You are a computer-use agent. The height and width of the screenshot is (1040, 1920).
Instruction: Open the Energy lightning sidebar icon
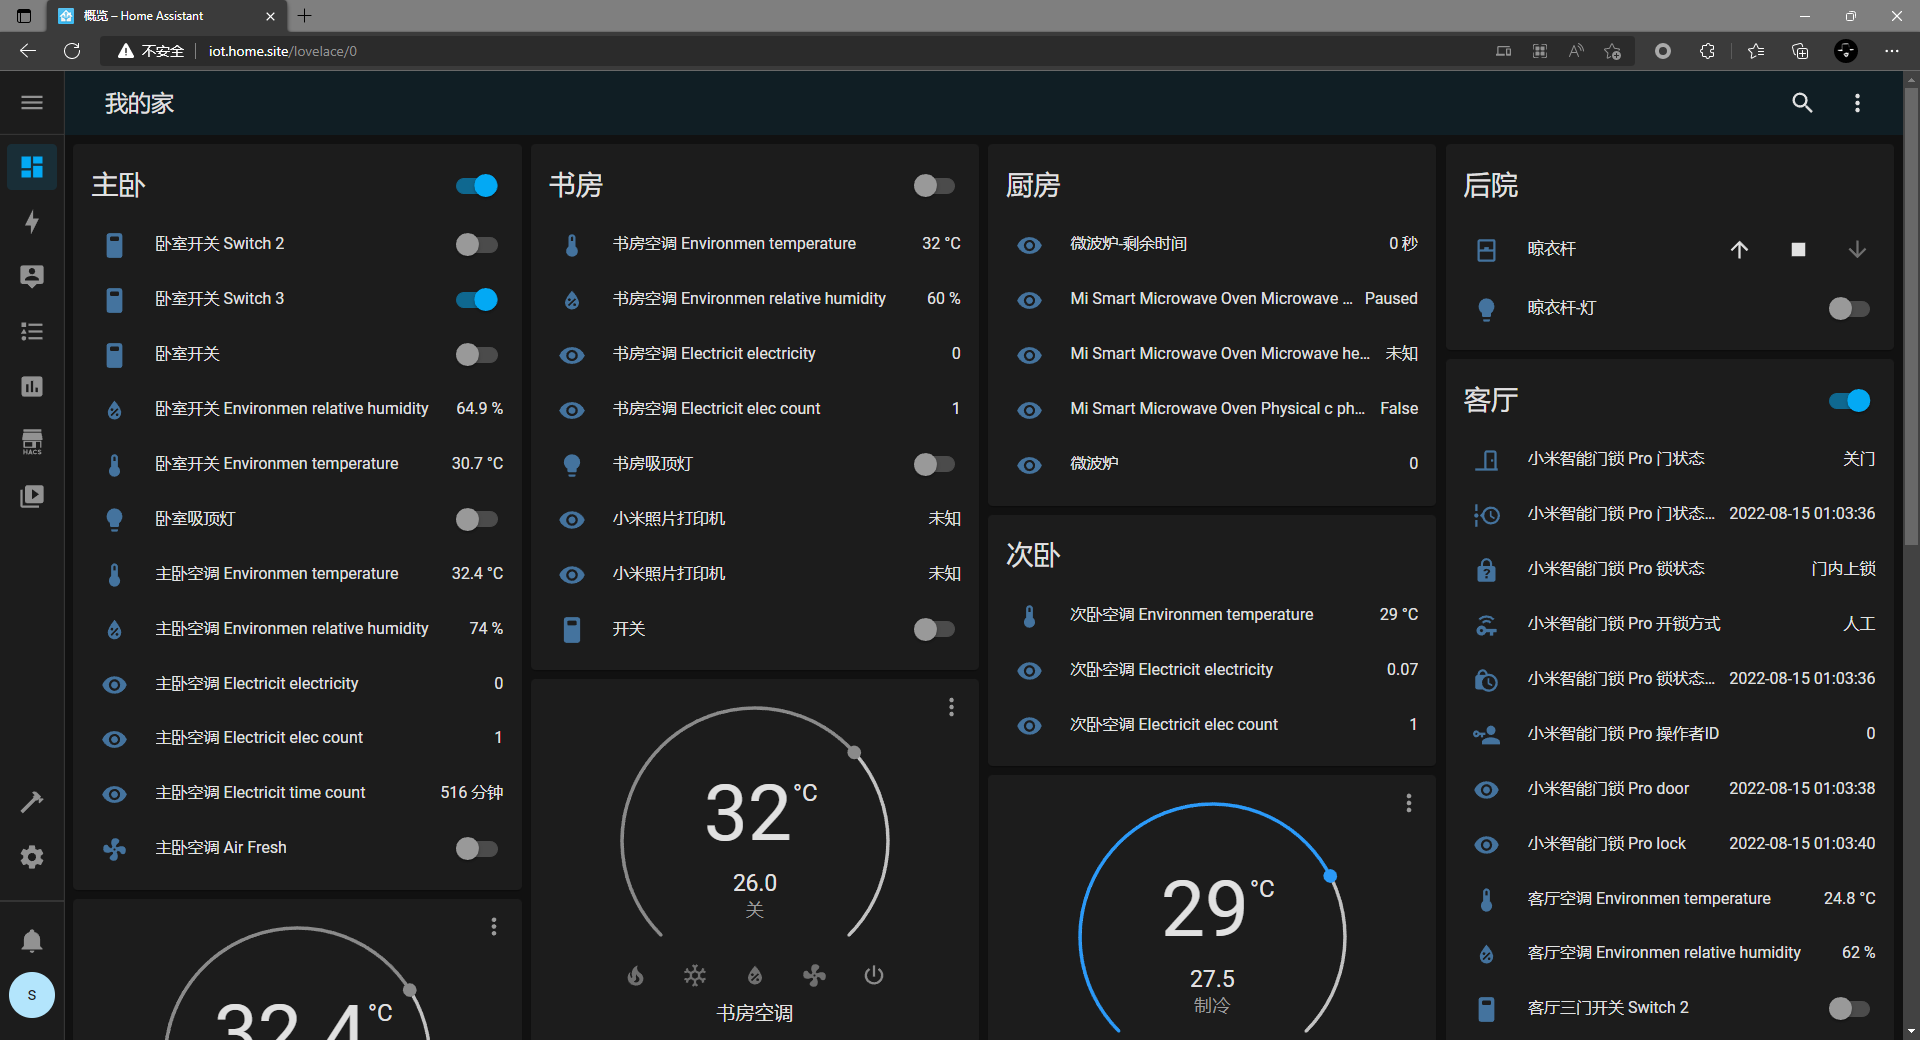tap(32, 221)
